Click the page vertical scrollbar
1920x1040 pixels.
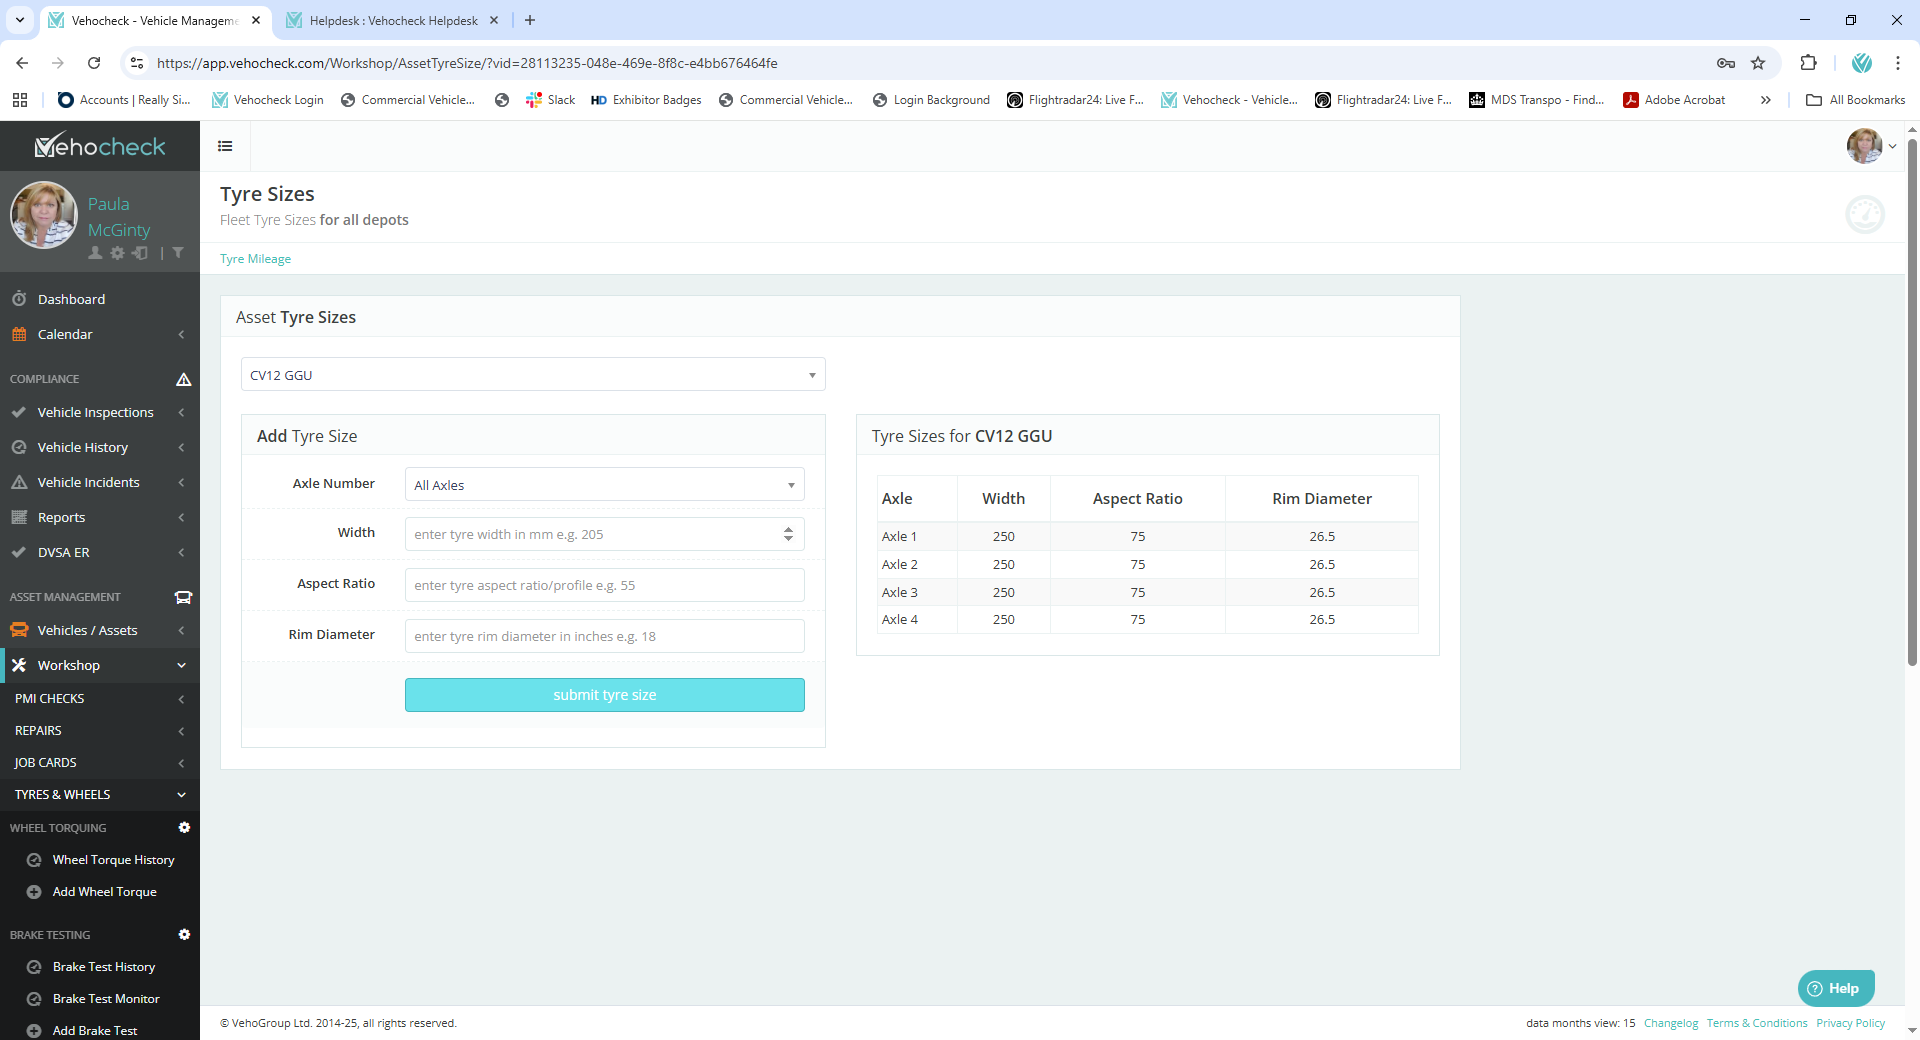pyautogui.click(x=1912, y=404)
